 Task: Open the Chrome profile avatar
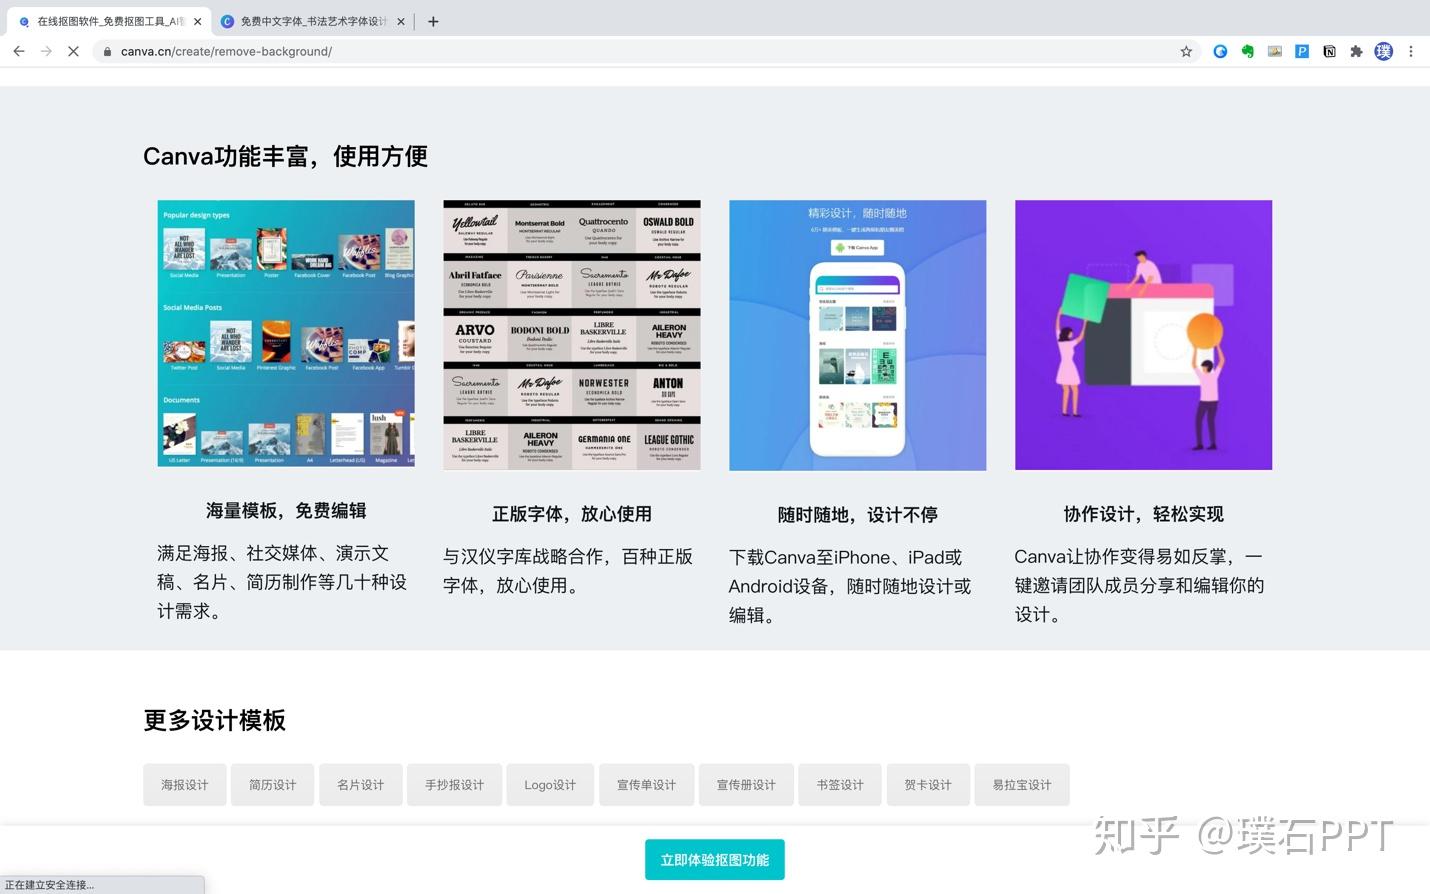point(1383,51)
